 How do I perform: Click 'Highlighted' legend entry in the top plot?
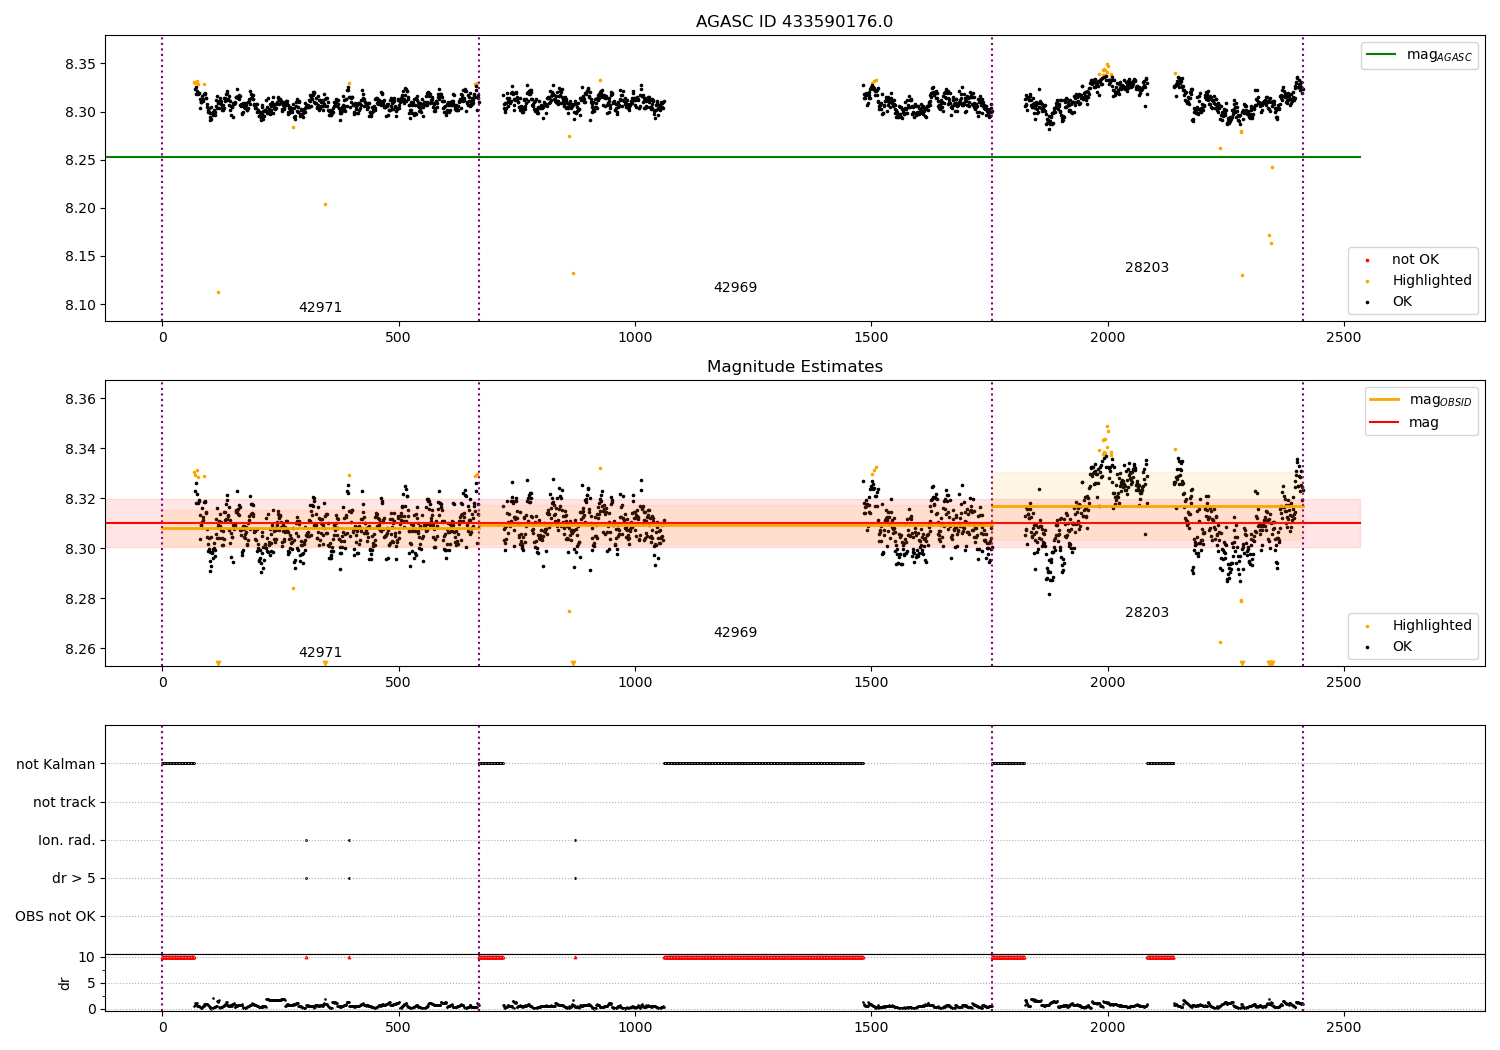pos(1420,281)
